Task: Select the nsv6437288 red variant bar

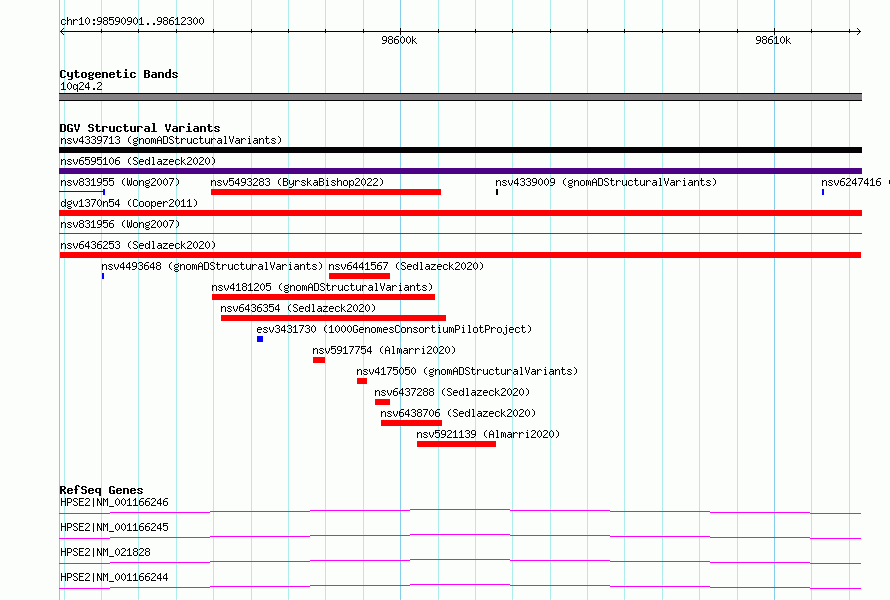Action: pyautogui.click(x=383, y=402)
